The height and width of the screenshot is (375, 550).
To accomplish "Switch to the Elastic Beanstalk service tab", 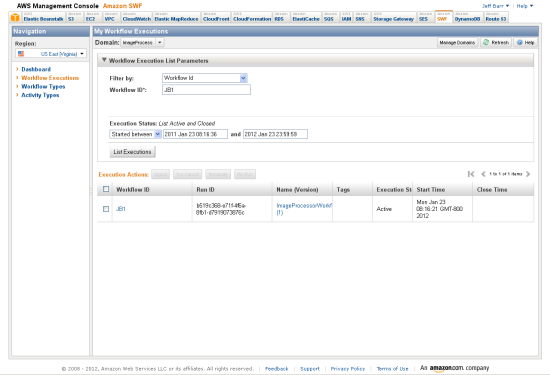I will 43,17.
